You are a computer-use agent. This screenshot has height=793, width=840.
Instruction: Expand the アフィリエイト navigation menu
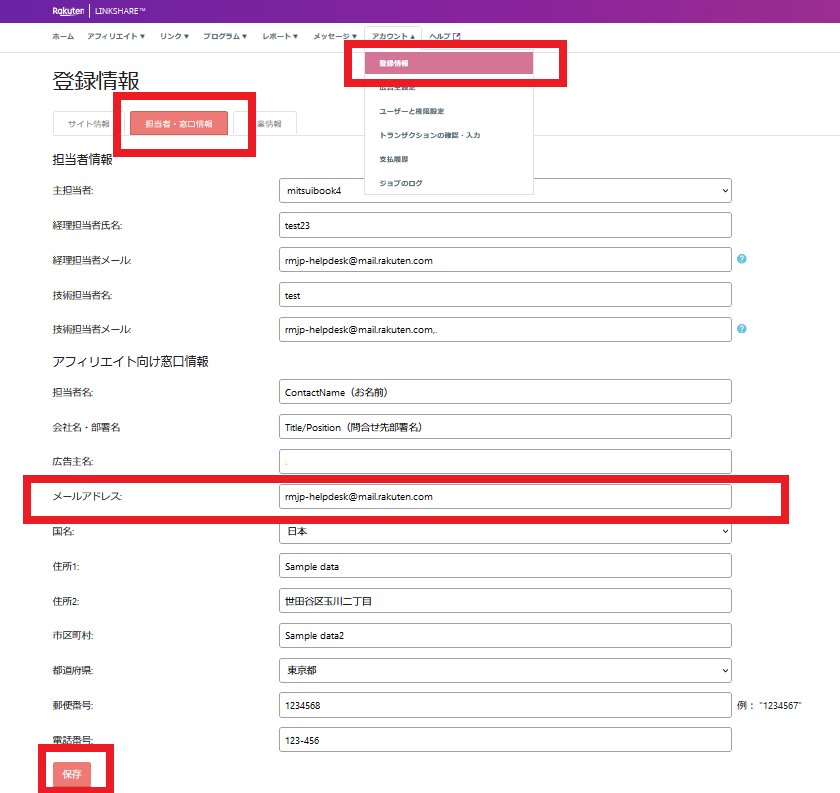click(x=116, y=36)
